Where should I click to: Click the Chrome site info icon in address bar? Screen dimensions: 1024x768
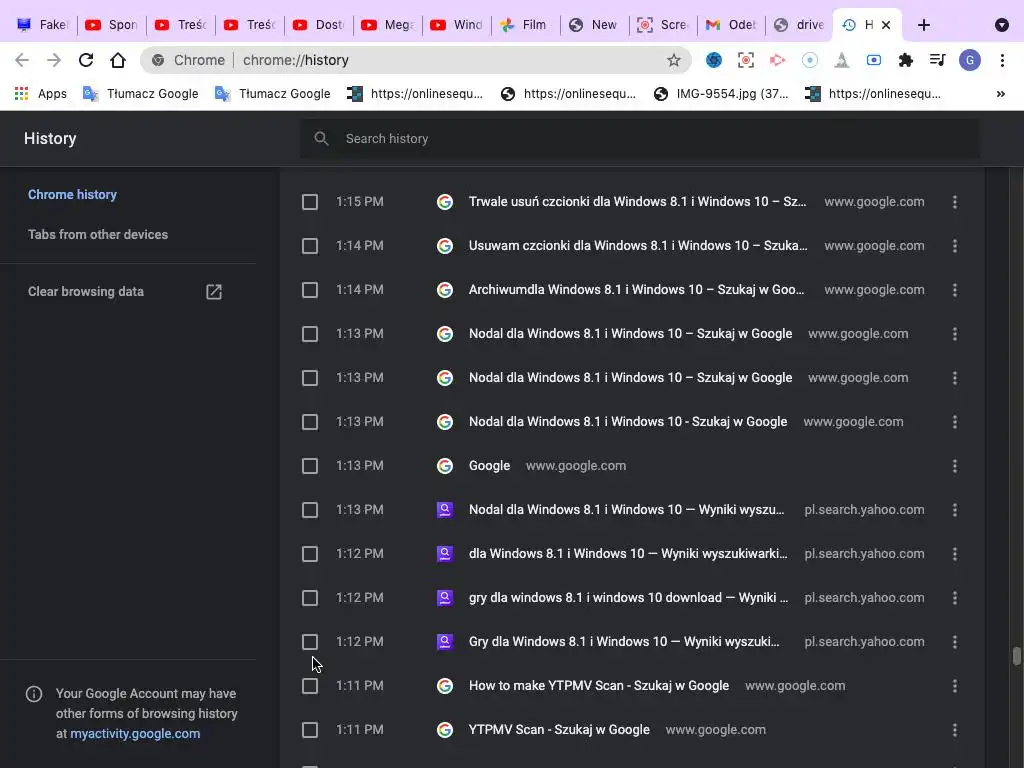(x=158, y=60)
